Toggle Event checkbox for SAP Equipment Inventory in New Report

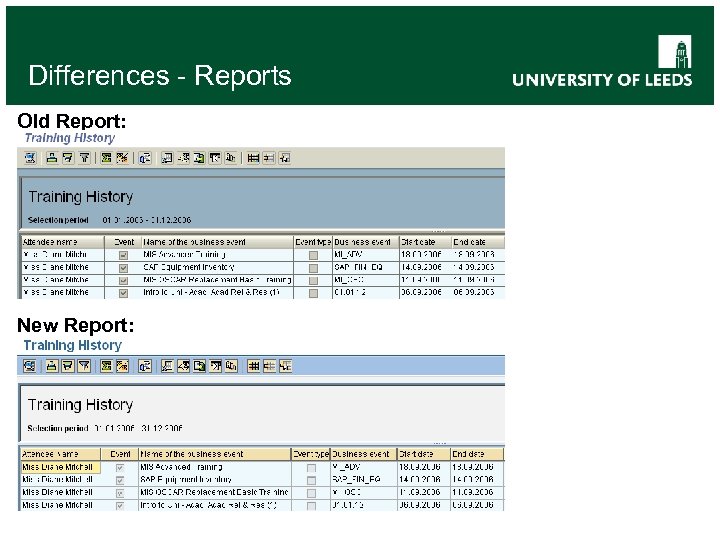120,480
